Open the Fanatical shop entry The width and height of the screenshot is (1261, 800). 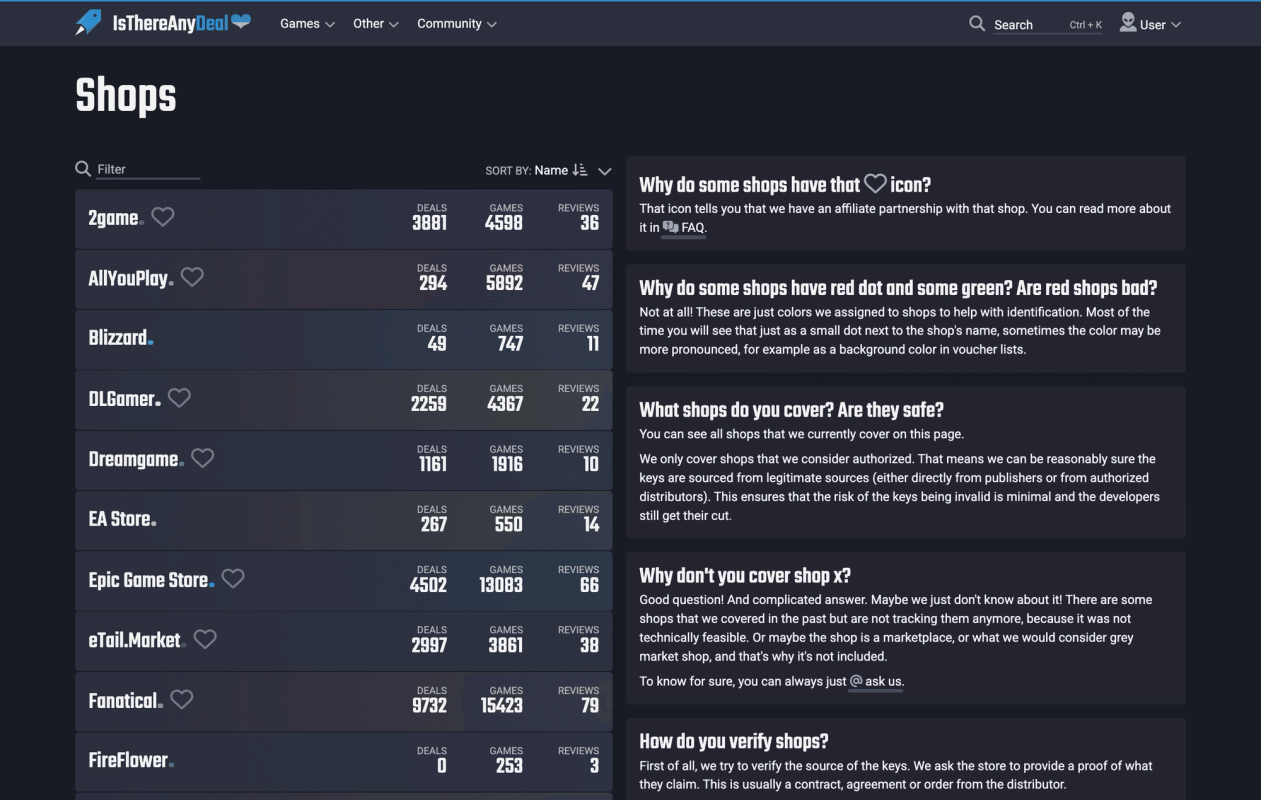(x=344, y=701)
